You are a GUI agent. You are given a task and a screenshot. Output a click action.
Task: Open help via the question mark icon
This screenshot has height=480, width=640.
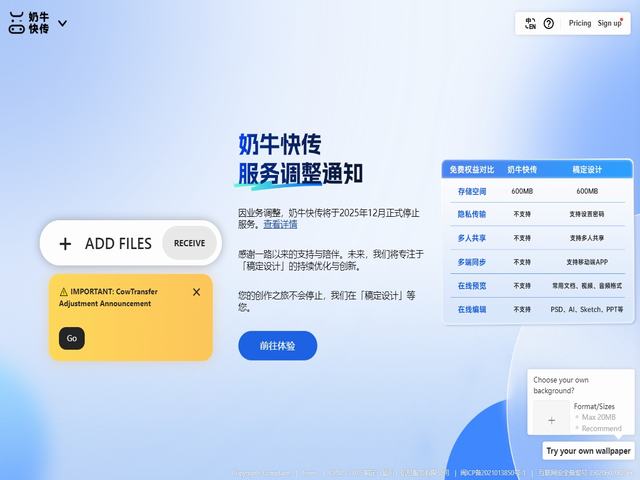click(549, 24)
